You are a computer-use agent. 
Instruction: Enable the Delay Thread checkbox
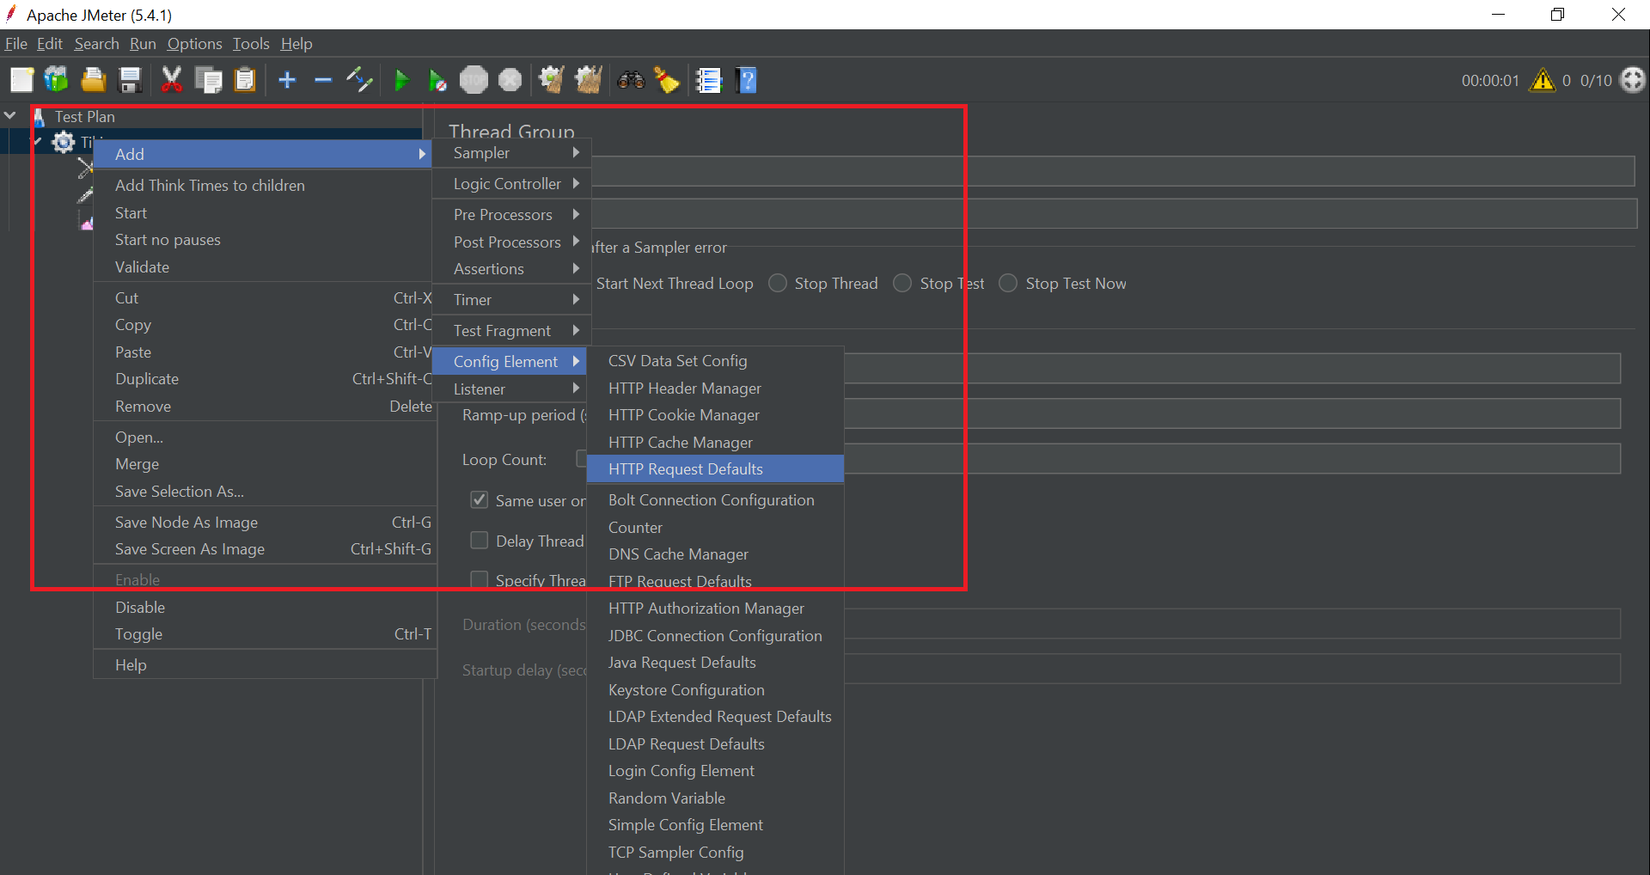[x=479, y=540]
